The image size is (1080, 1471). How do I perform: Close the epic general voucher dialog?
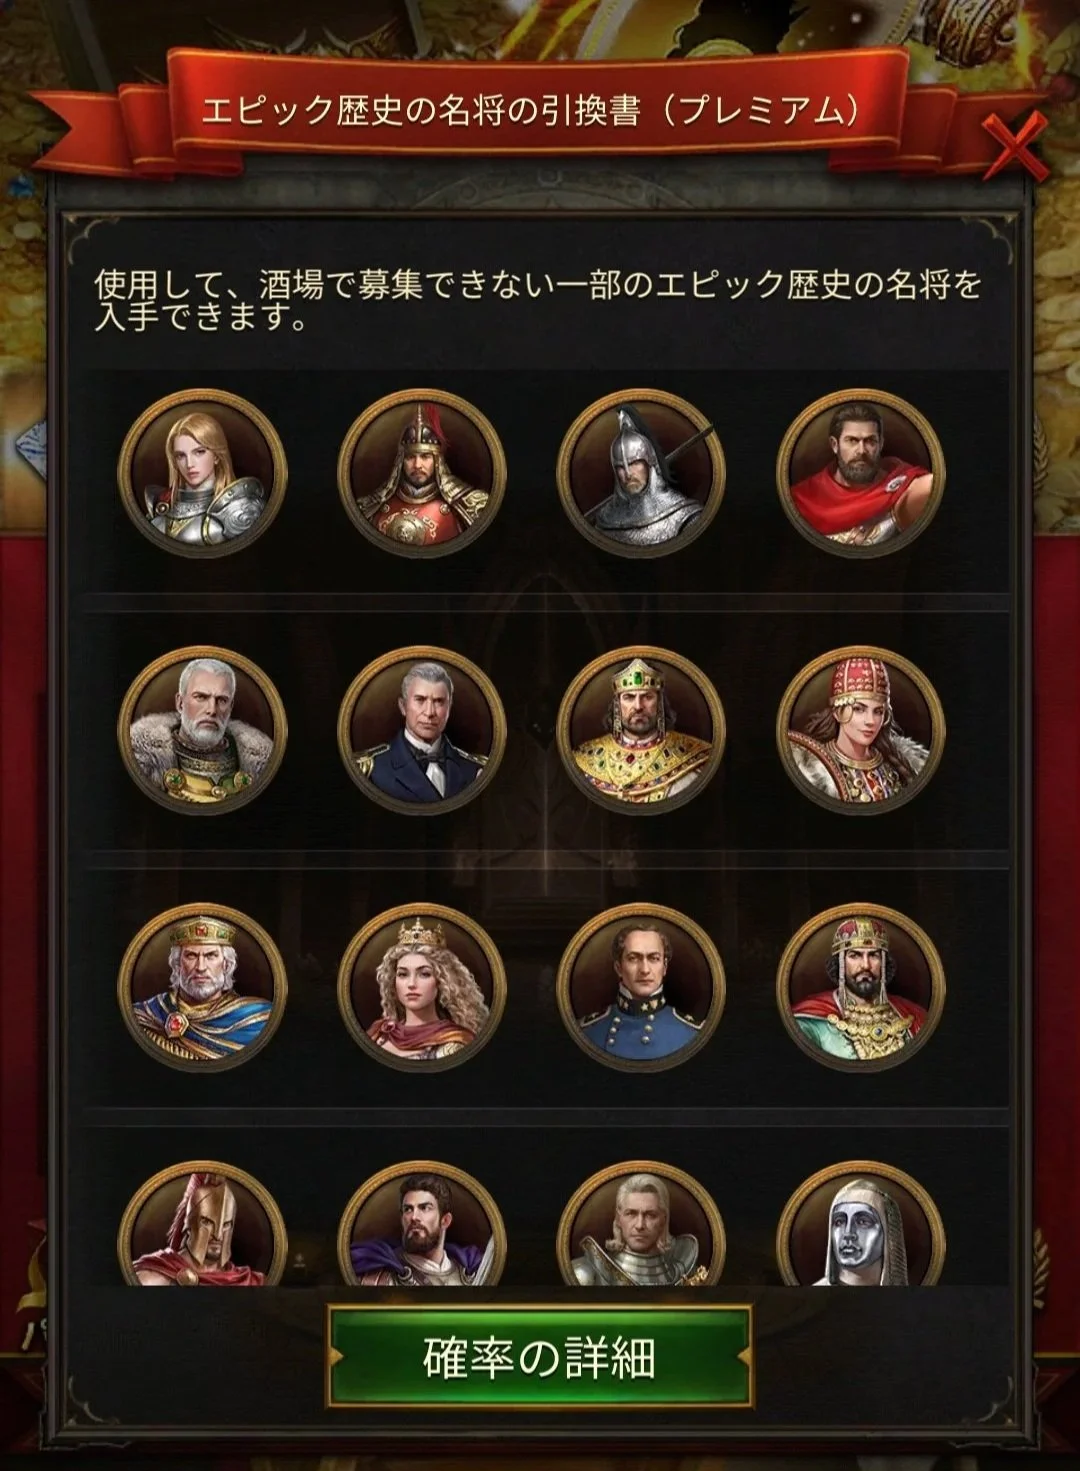click(x=1014, y=147)
